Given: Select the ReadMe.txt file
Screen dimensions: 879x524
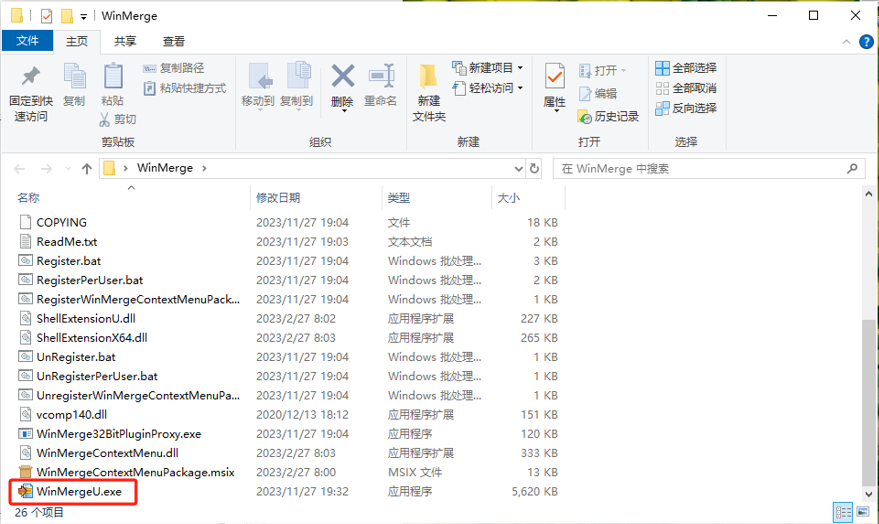Looking at the screenshot, I should pyautogui.click(x=67, y=242).
